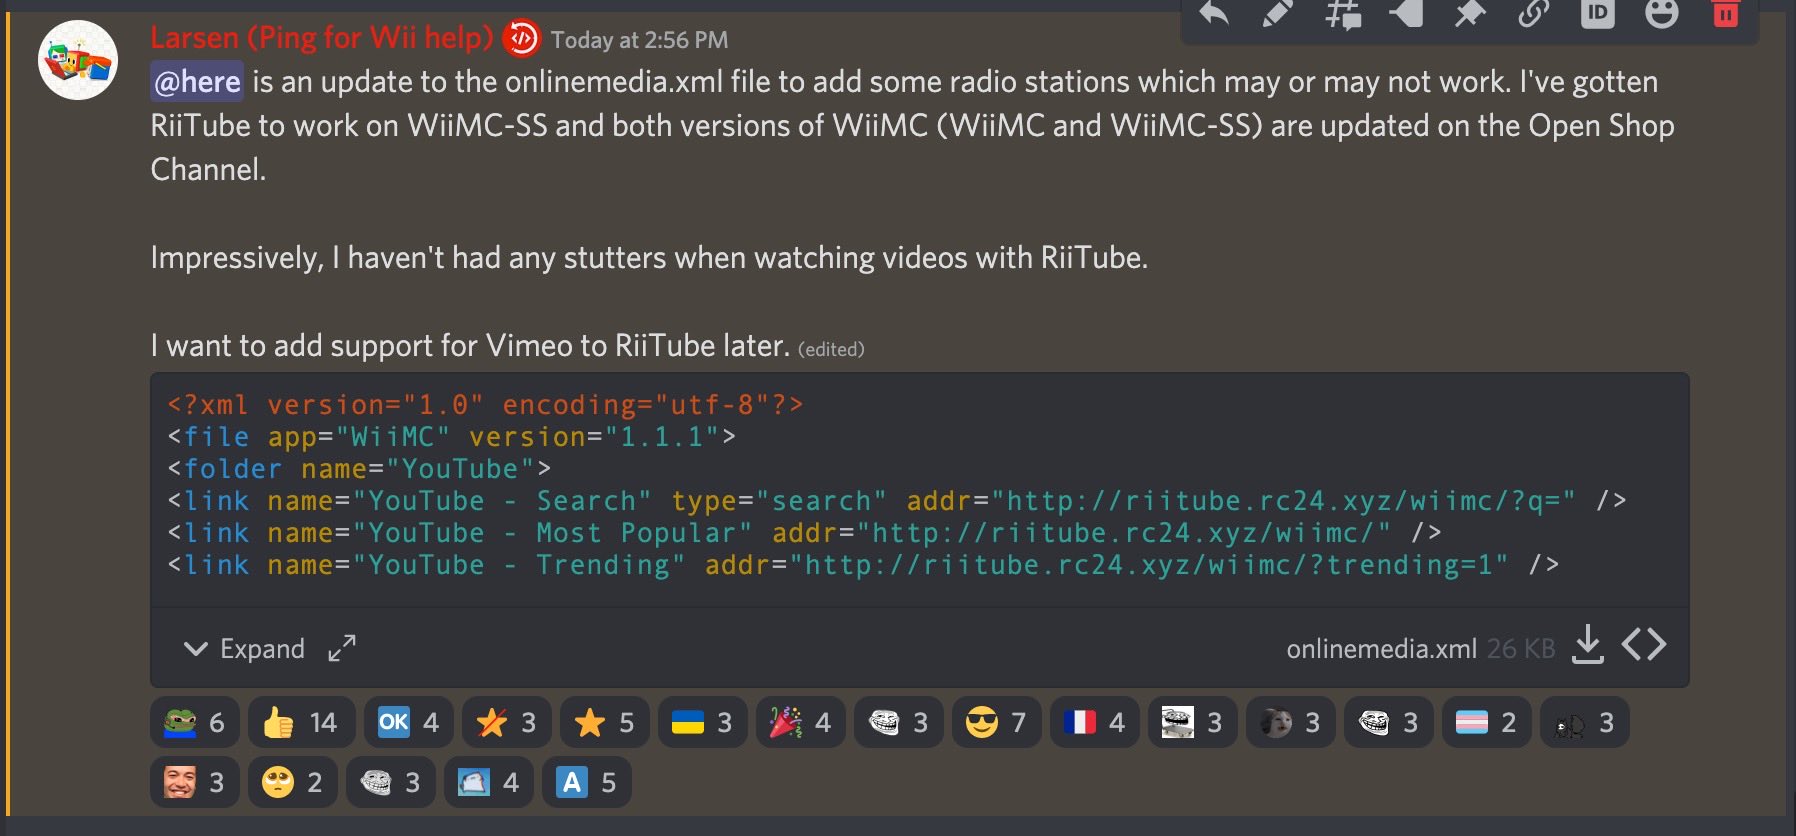Toggle the Pepe frog reaction with 6

coord(195,722)
